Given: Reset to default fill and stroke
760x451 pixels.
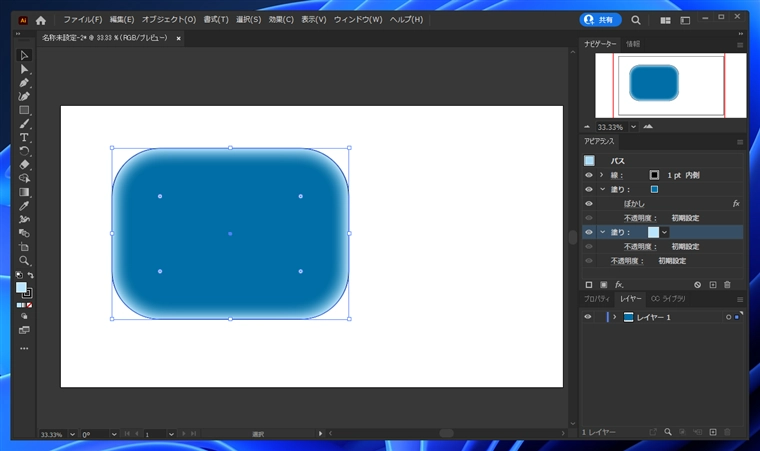Looking at the screenshot, I should 19,275.
